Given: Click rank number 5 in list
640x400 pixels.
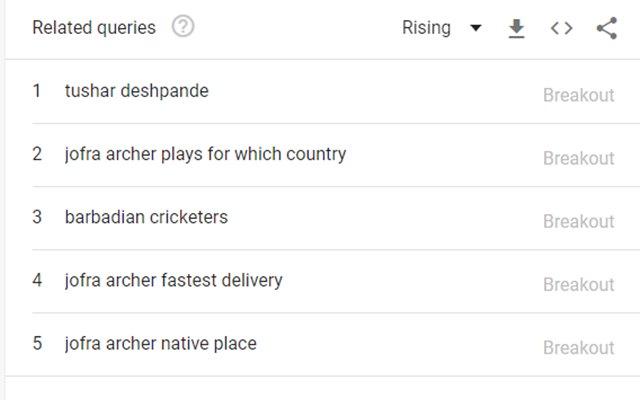Looking at the screenshot, I should coord(37,343).
